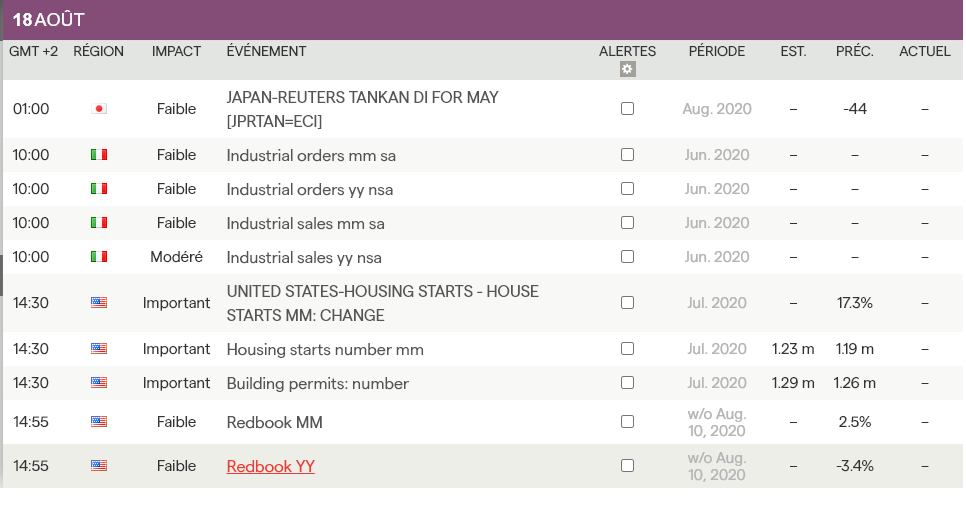Click the RÉGION column header
Image resolution: width=966 pixels, height=518 pixels.
tap(98, 51)
